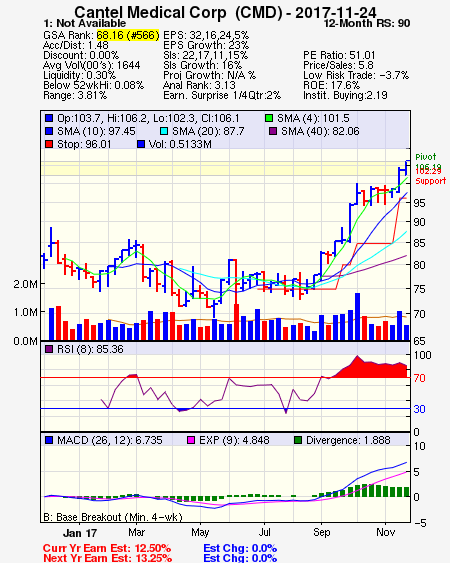Click Instit. Buying:2.19 text
This screenshot has height=563, width=450.
click(x=345, y=96)
